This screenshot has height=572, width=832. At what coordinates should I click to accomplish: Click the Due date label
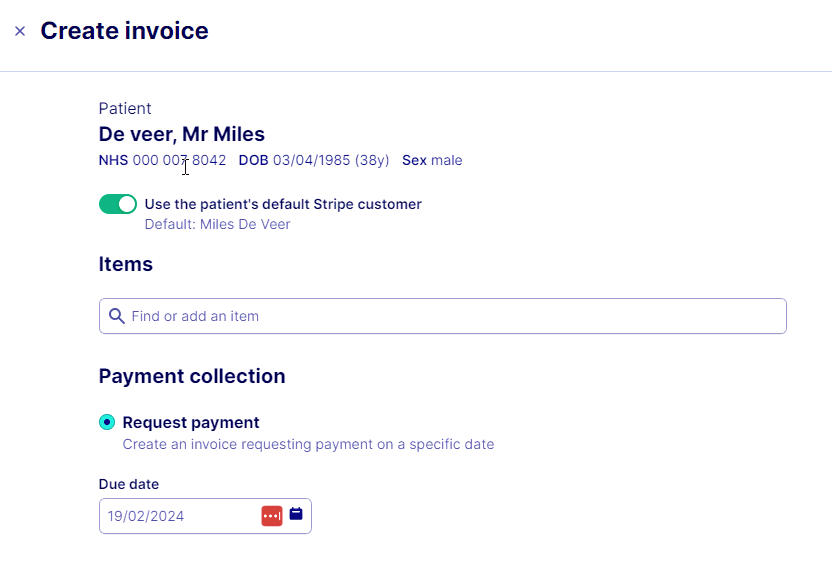click(x=129, y=484)
